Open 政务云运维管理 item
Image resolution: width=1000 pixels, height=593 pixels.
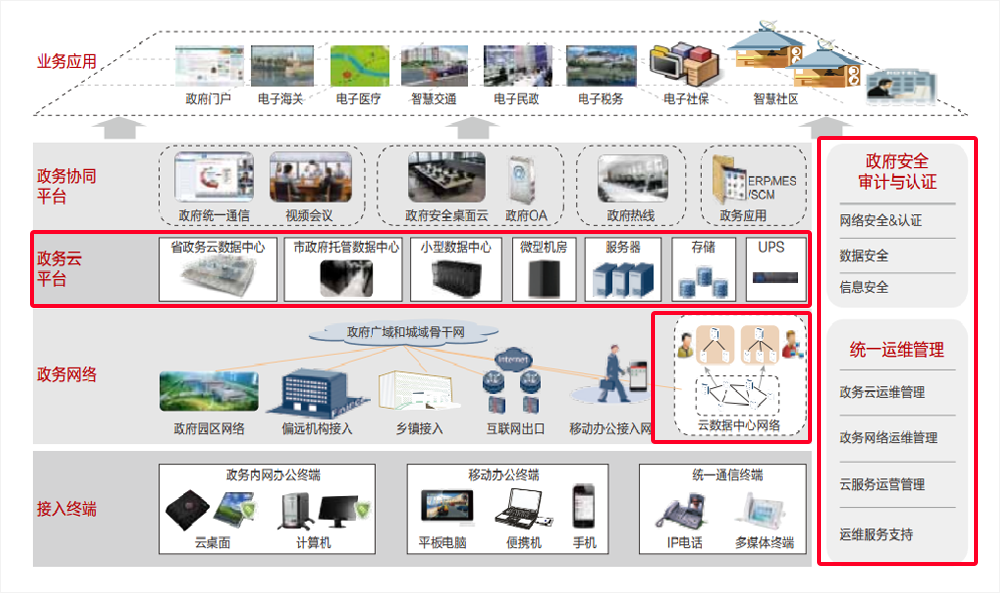click(882, 392)
